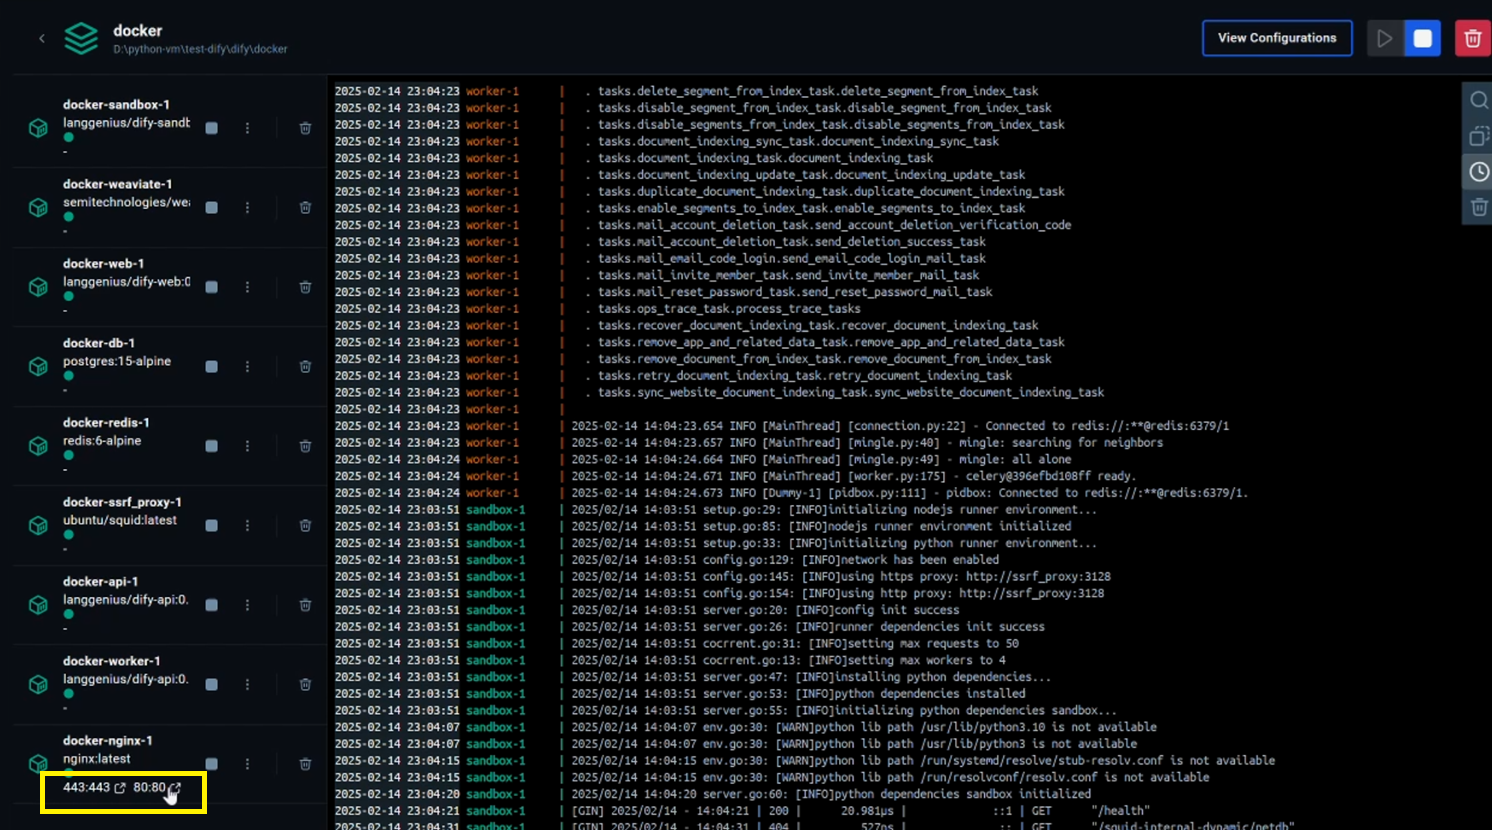Stop the docker-worker-1 container
1492x830 pixels.
point(211,684)
